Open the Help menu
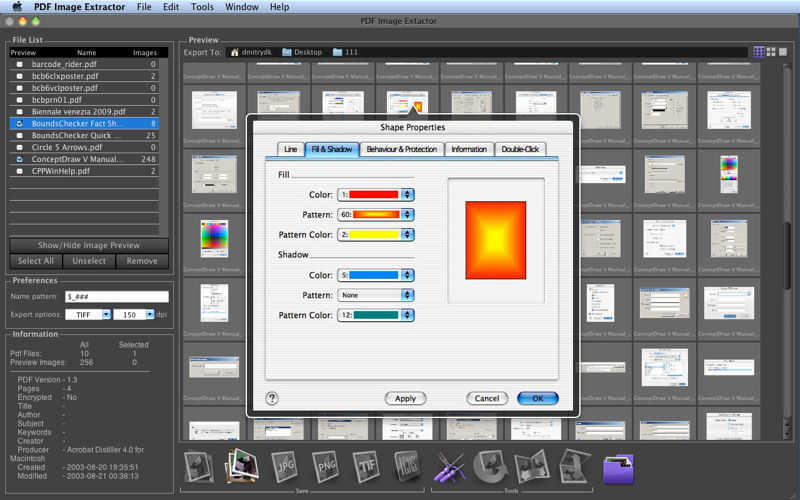 (x=279, y=7)
